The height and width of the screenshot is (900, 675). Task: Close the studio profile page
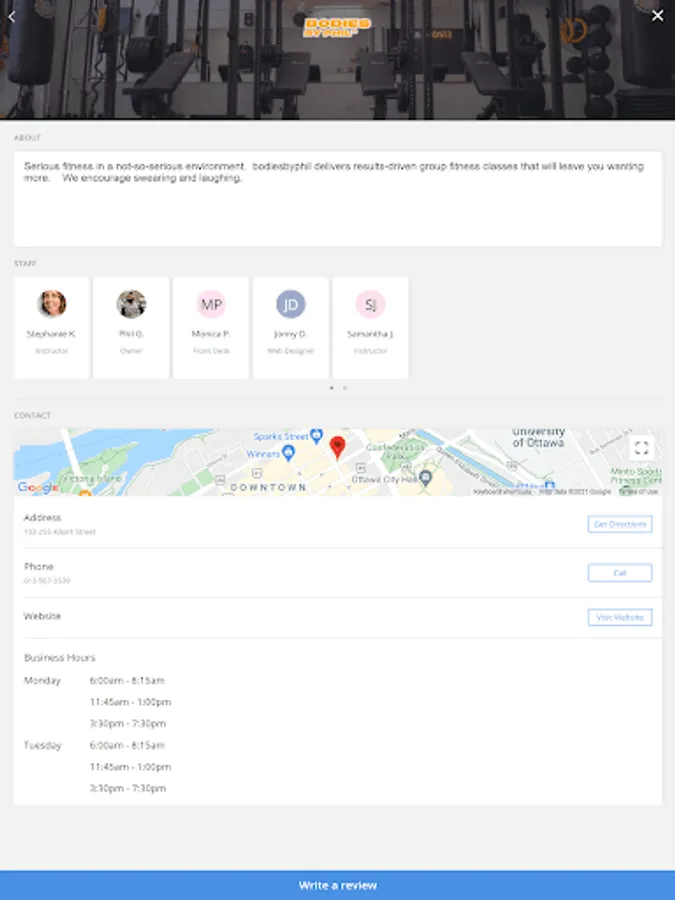point(657,15)
